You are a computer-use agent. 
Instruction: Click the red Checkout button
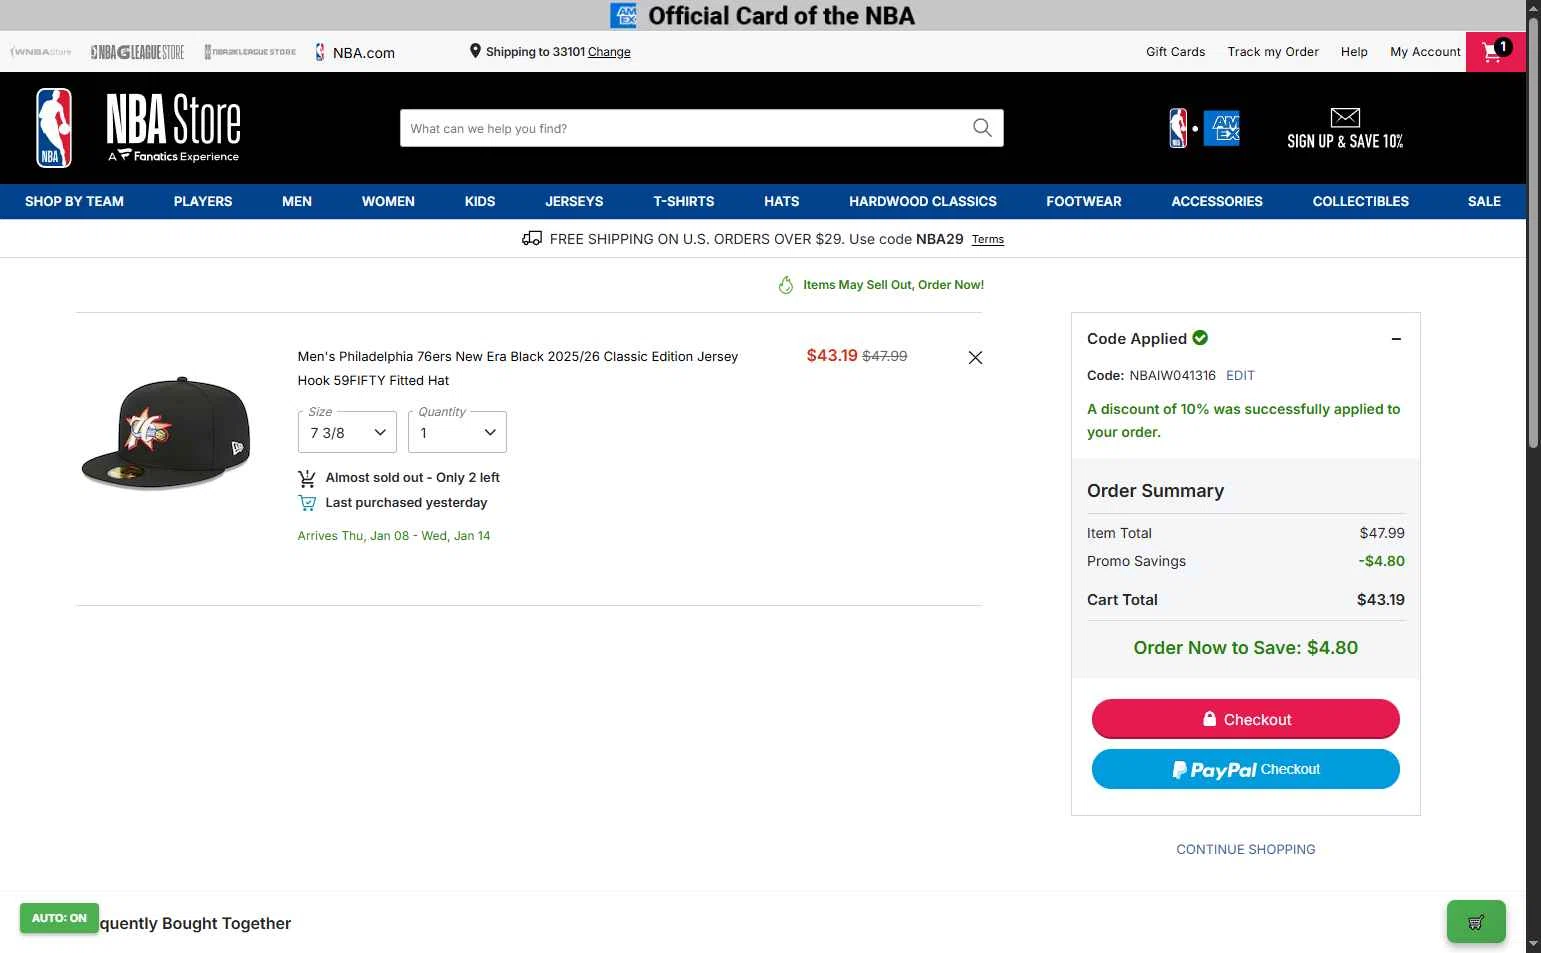click(x=1246, y=719)
